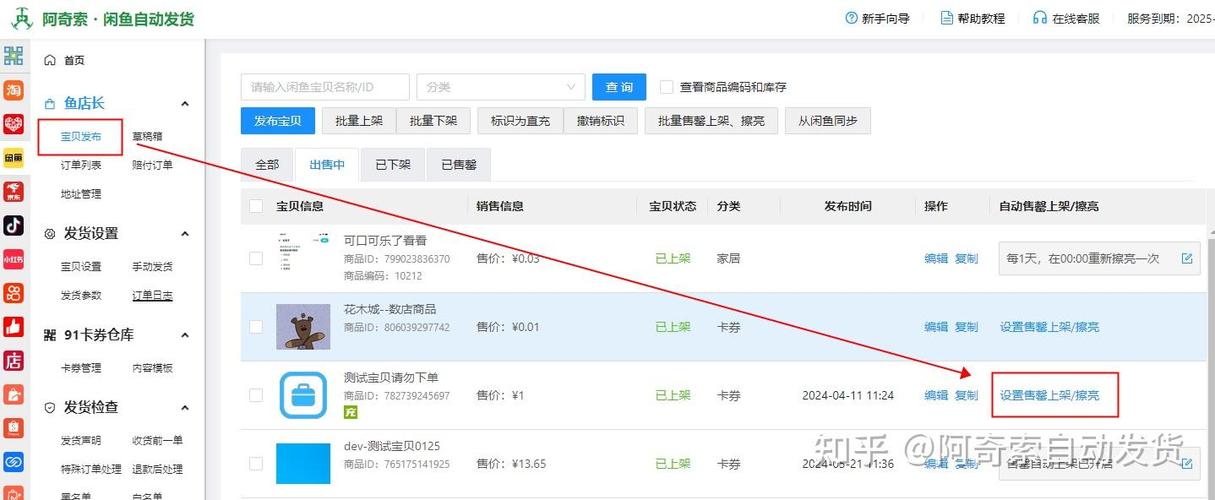Click 设置售罄上架/擦亮 for 花木城--数店商品
The height and width of the screenshot is (500, 1215).
(1050, 327)
